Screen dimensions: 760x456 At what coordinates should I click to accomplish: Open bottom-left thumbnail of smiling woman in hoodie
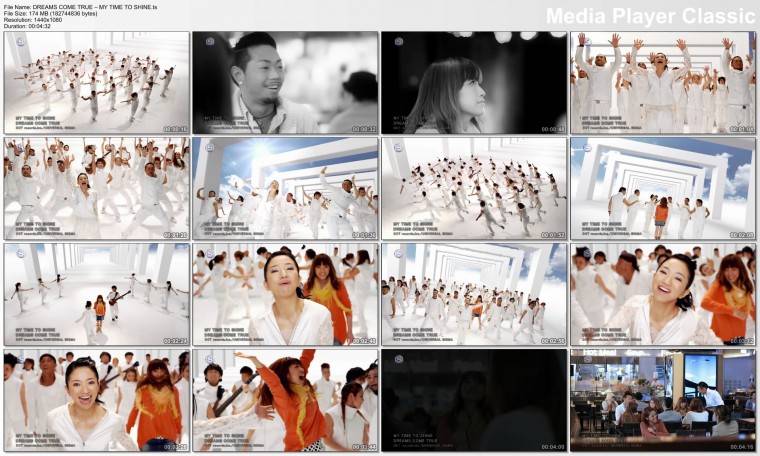[x=96, y=400]
